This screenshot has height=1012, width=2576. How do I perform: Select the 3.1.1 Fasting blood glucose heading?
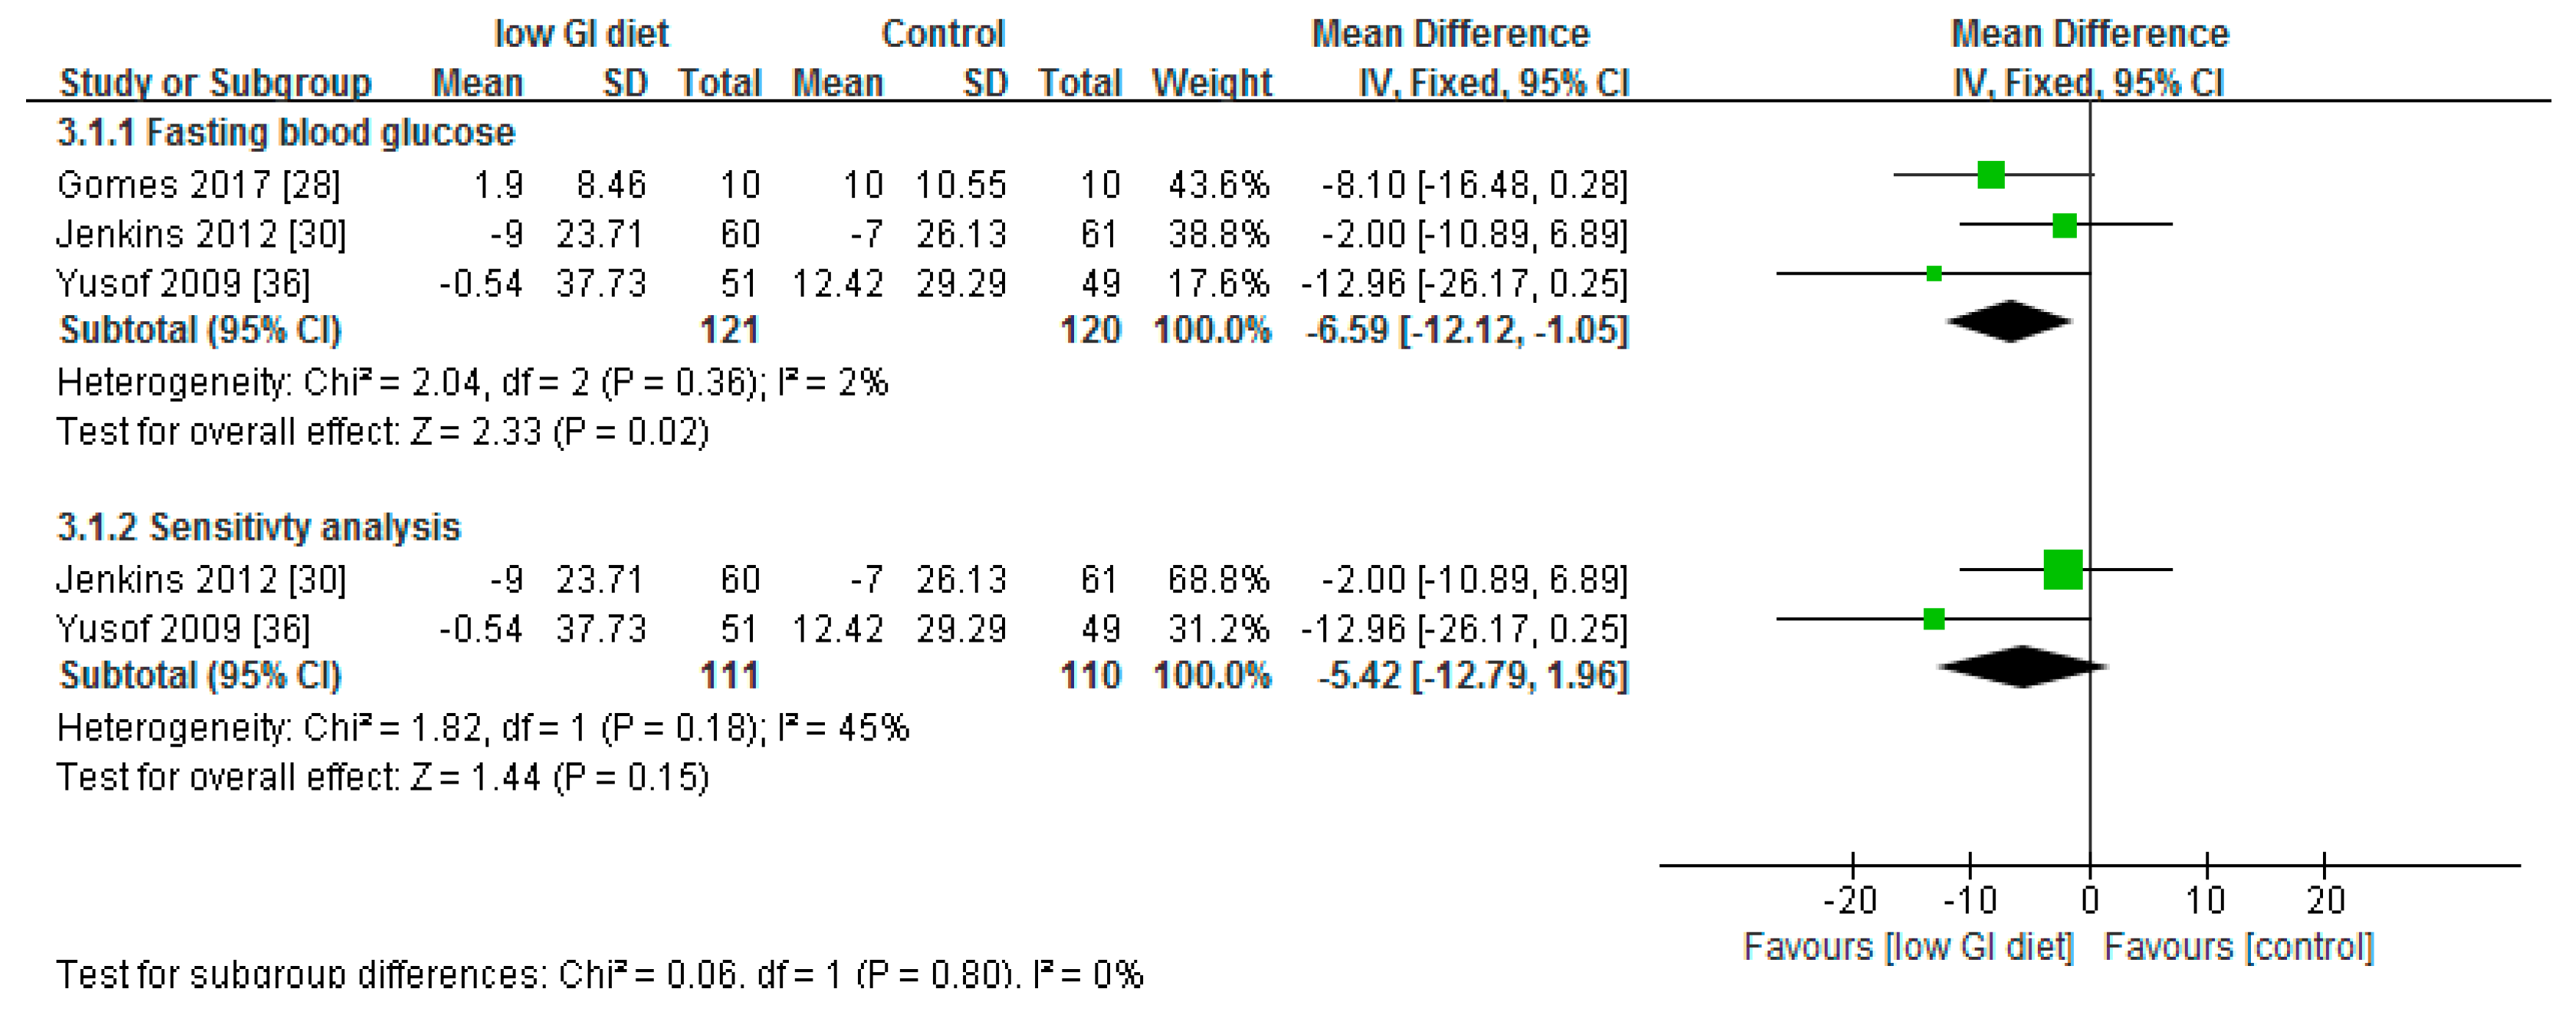pos(286,133)
